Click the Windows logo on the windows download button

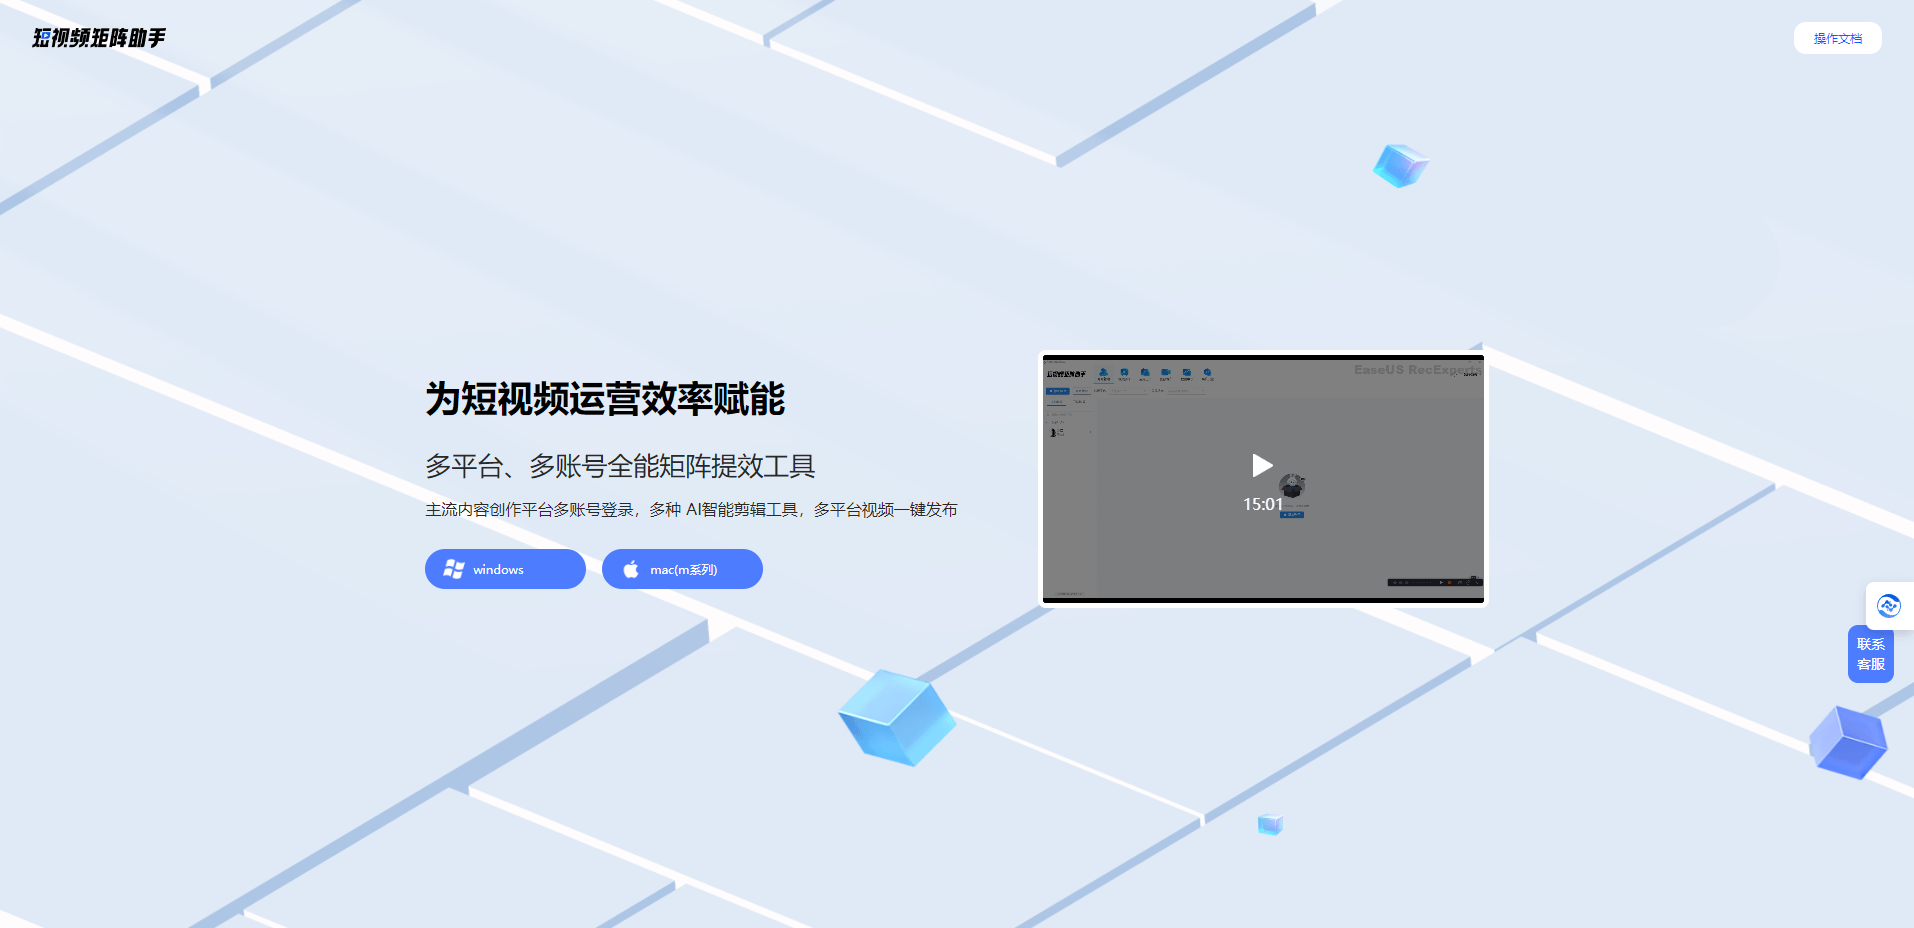(x=454, y=569)
